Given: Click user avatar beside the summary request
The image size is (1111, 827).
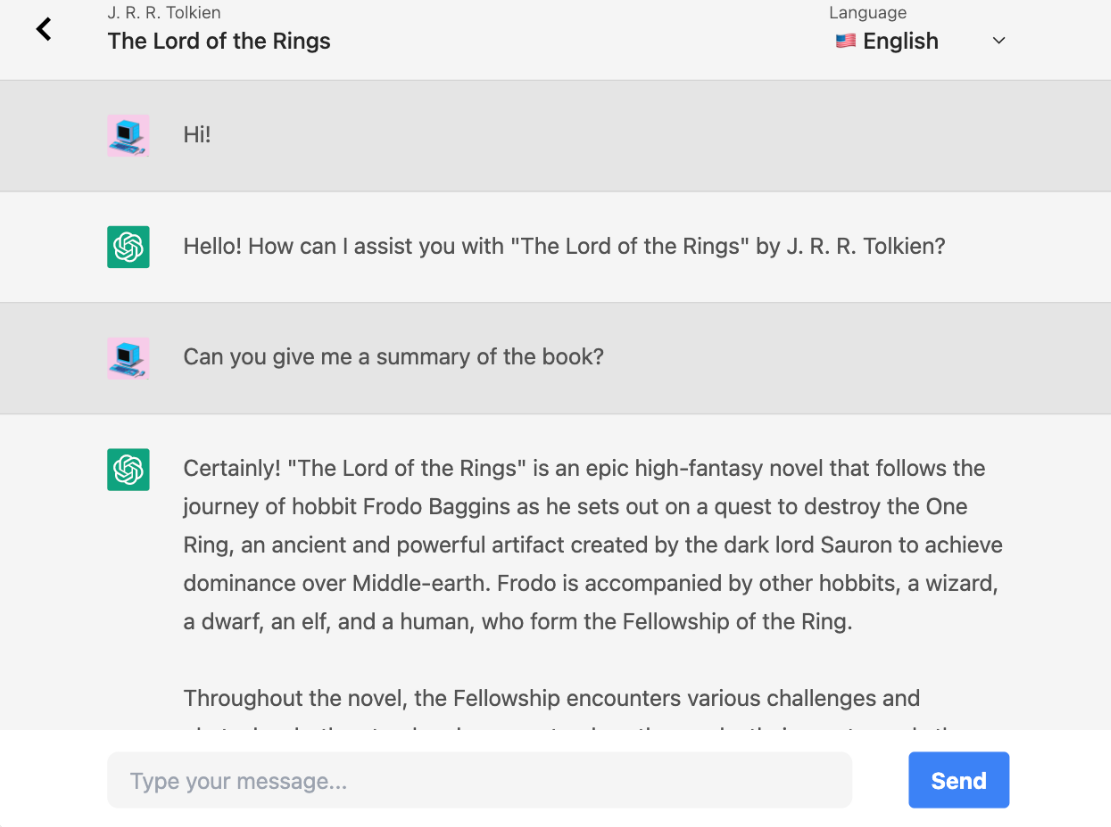Looking at the screenshot, I should point(128,358).
